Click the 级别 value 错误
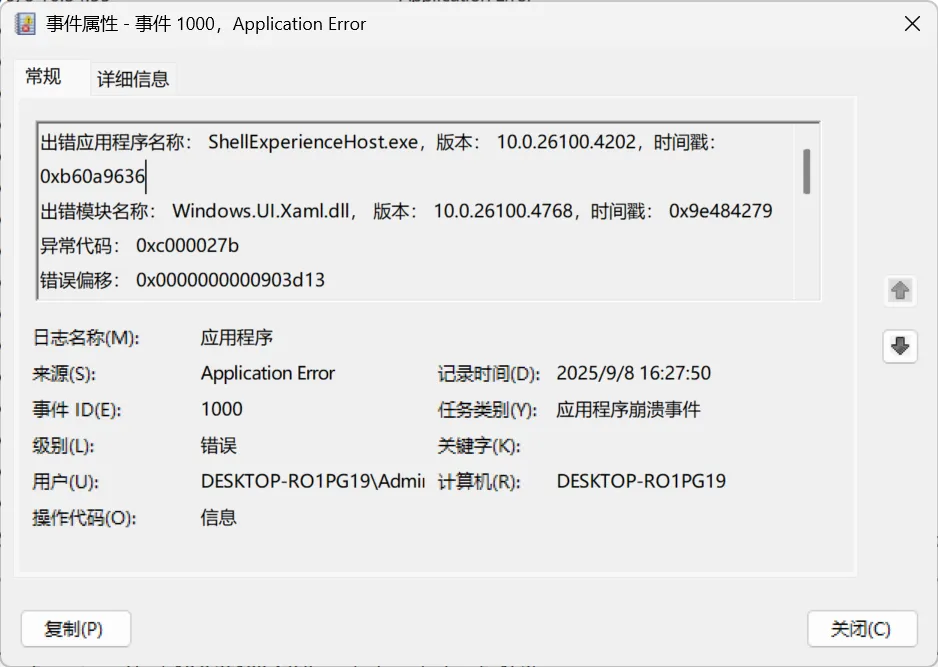Viewport: 938px width, 667px height. coord(219,446)
